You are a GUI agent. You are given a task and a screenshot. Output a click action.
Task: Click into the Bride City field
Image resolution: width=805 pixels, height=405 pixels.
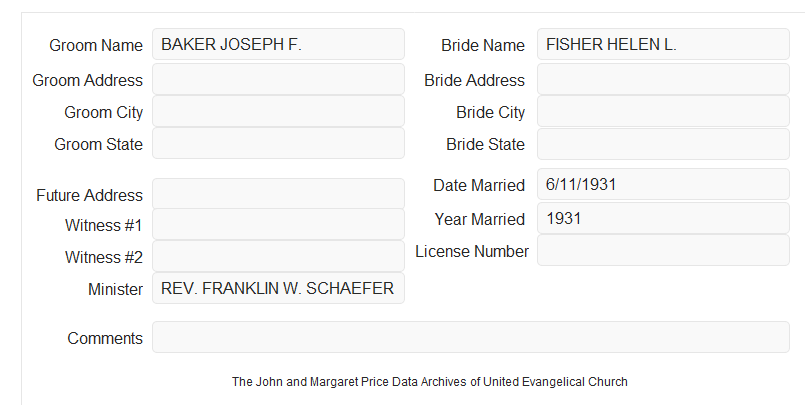tap(663, 111)
